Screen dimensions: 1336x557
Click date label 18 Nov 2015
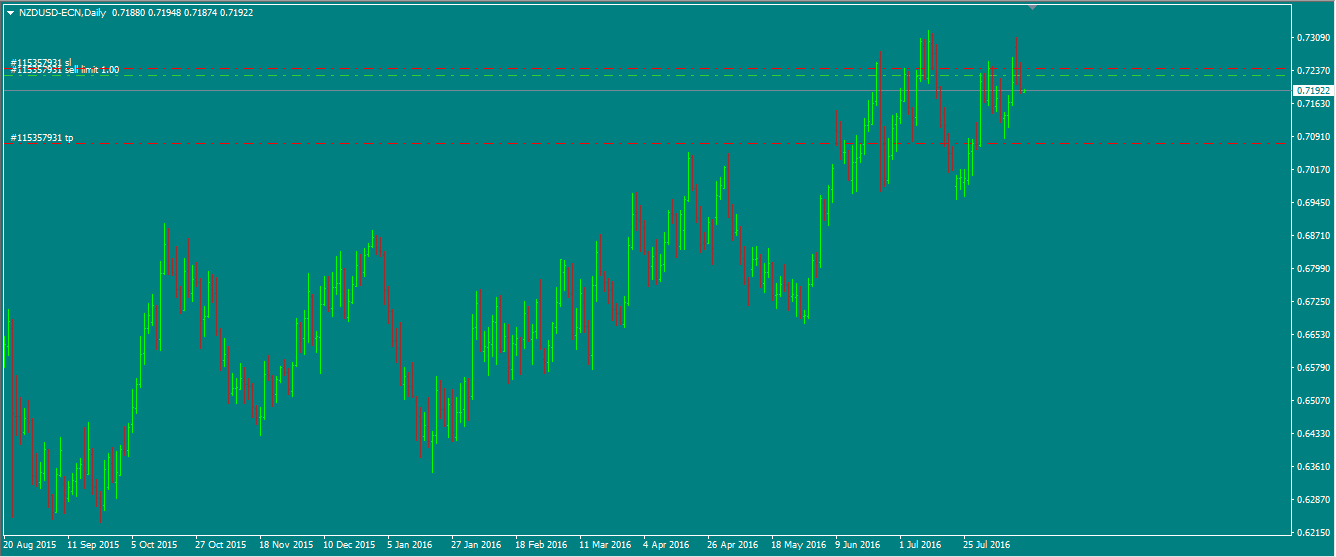point(285,545)
